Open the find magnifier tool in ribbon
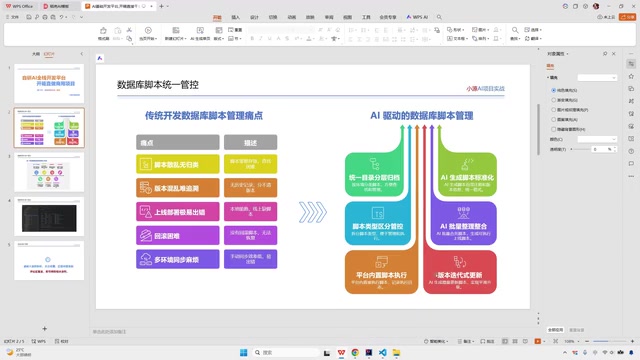This screenshot has width=640, height=360. tap(515, 30)
